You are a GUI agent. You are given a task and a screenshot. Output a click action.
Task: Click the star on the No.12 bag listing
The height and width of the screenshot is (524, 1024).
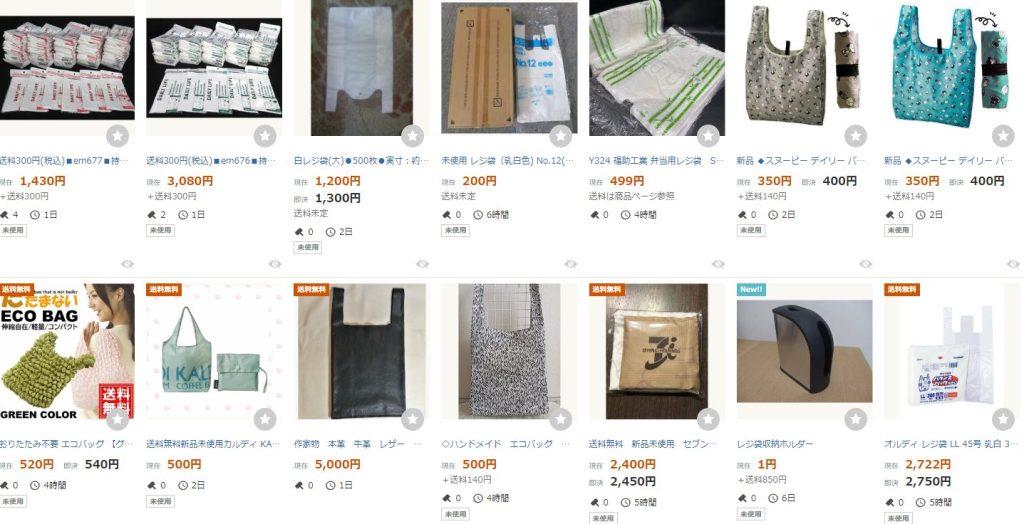point(560,136)
